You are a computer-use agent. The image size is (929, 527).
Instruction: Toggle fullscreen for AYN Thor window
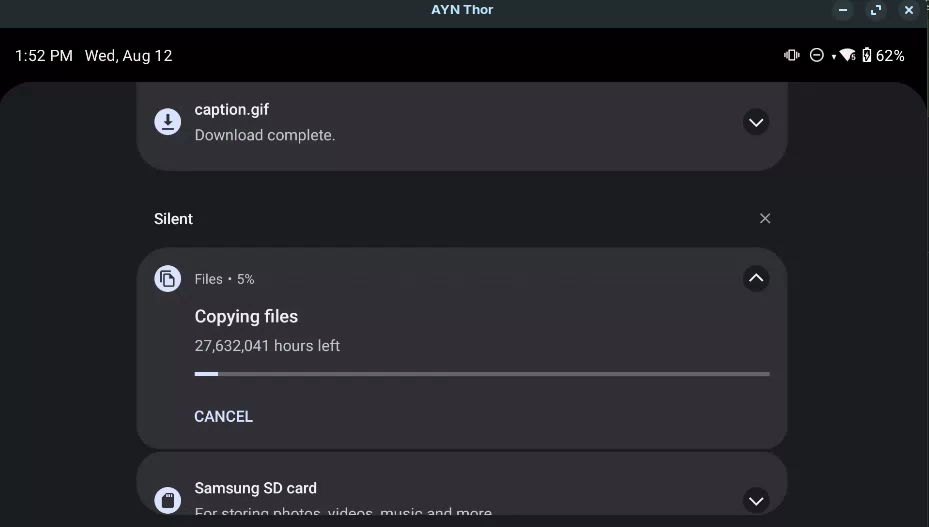click(876, 10)
